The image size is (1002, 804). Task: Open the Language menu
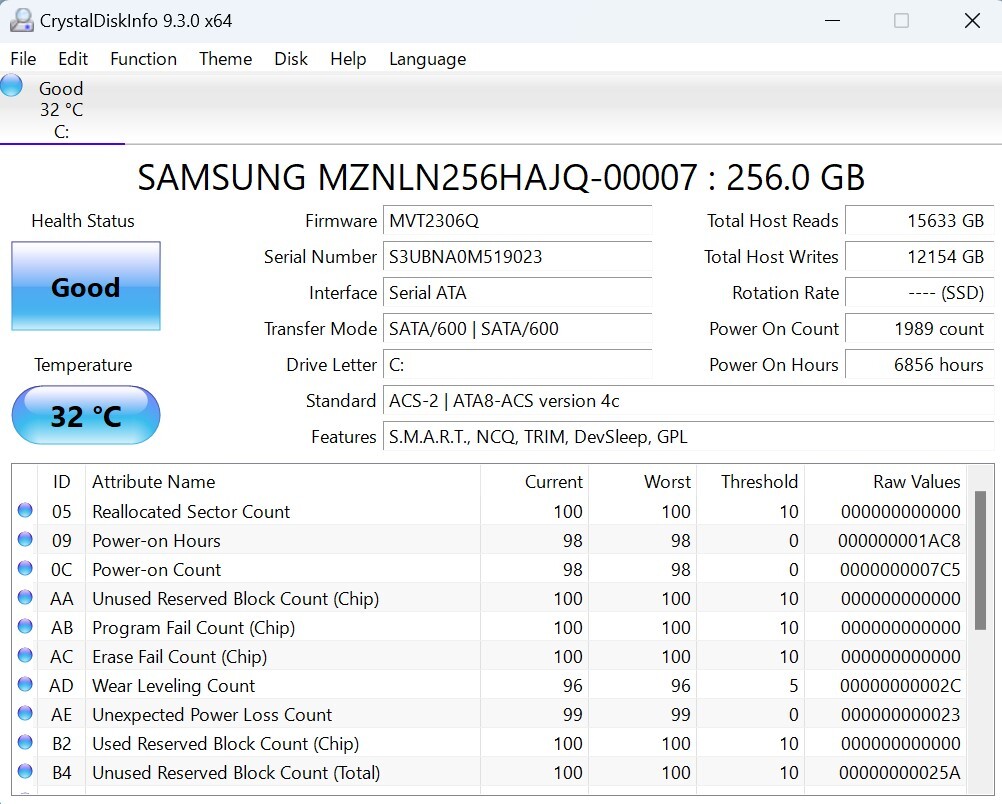tap(427, 59)
